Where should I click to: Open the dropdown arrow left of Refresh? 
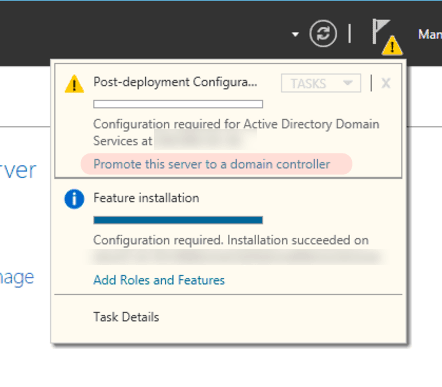click(295, 34)
